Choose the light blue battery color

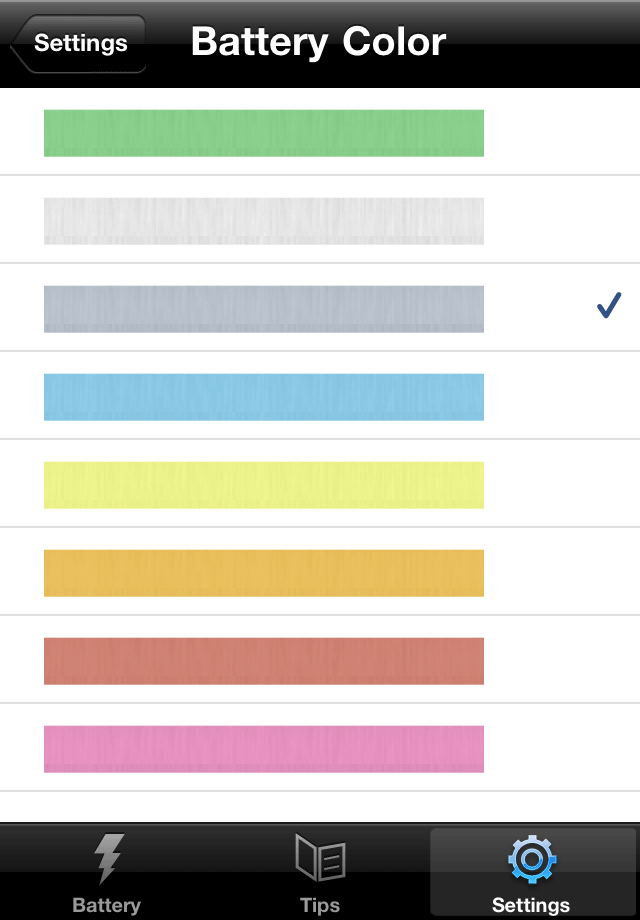[264, 397]
